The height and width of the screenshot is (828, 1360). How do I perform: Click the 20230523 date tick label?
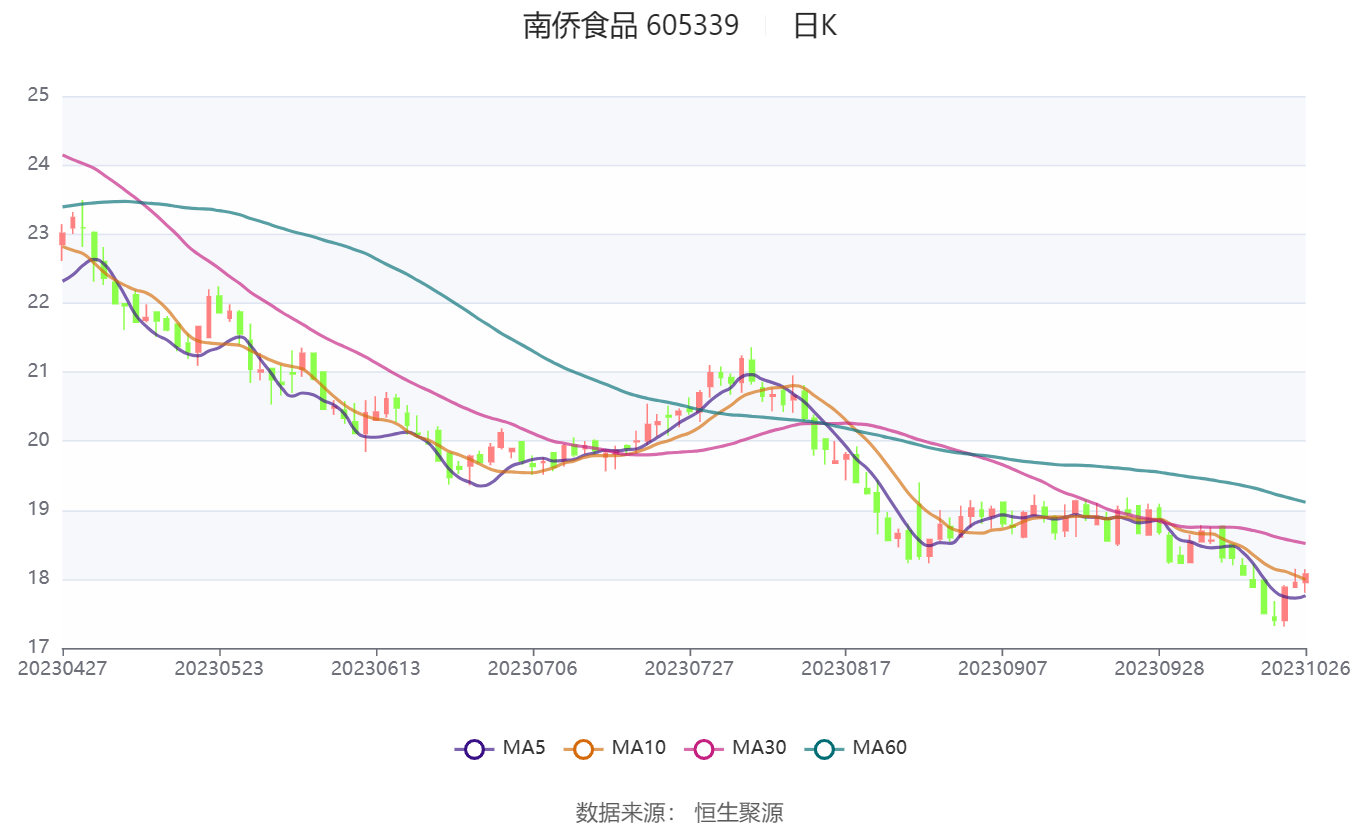(219, 668)
